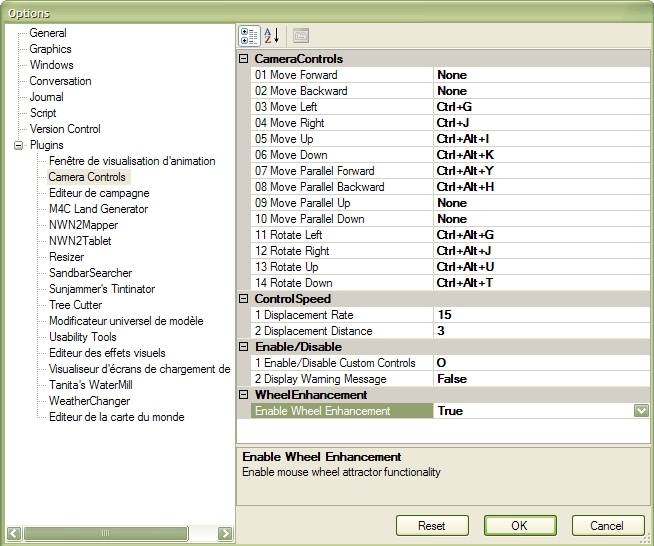Open the Version Control settings
This screenshot has height=546, width=654.
pos(65,129)
